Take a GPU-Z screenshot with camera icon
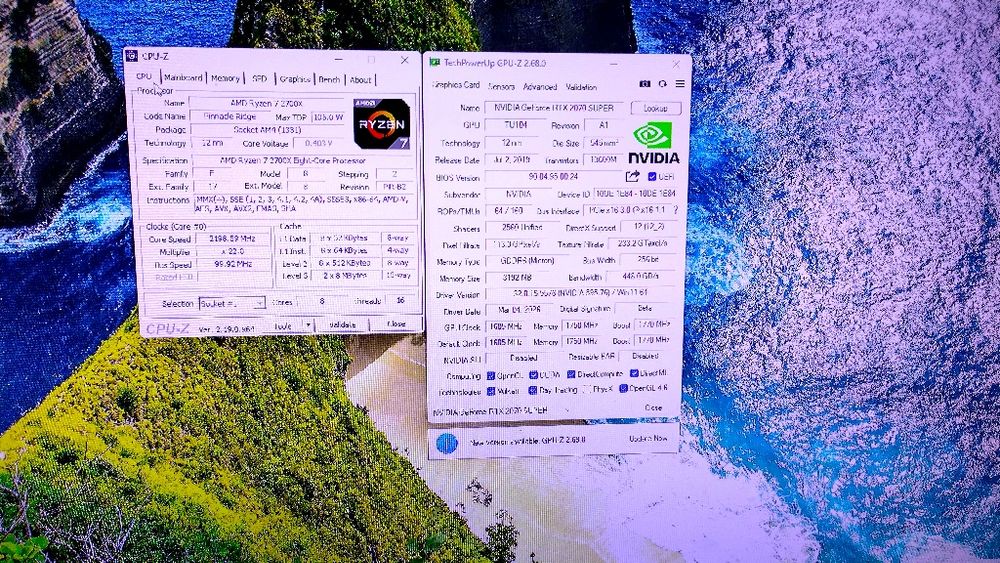The height and width of the screenshot is (563, 1000). [x=645, y=84]
